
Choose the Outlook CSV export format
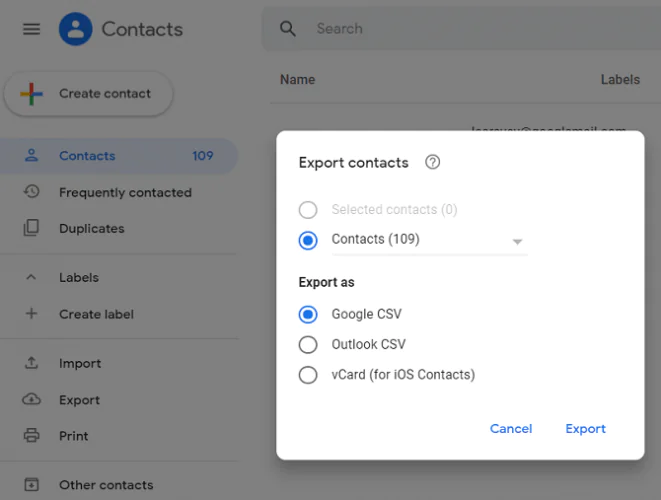(x=308, y=345)
